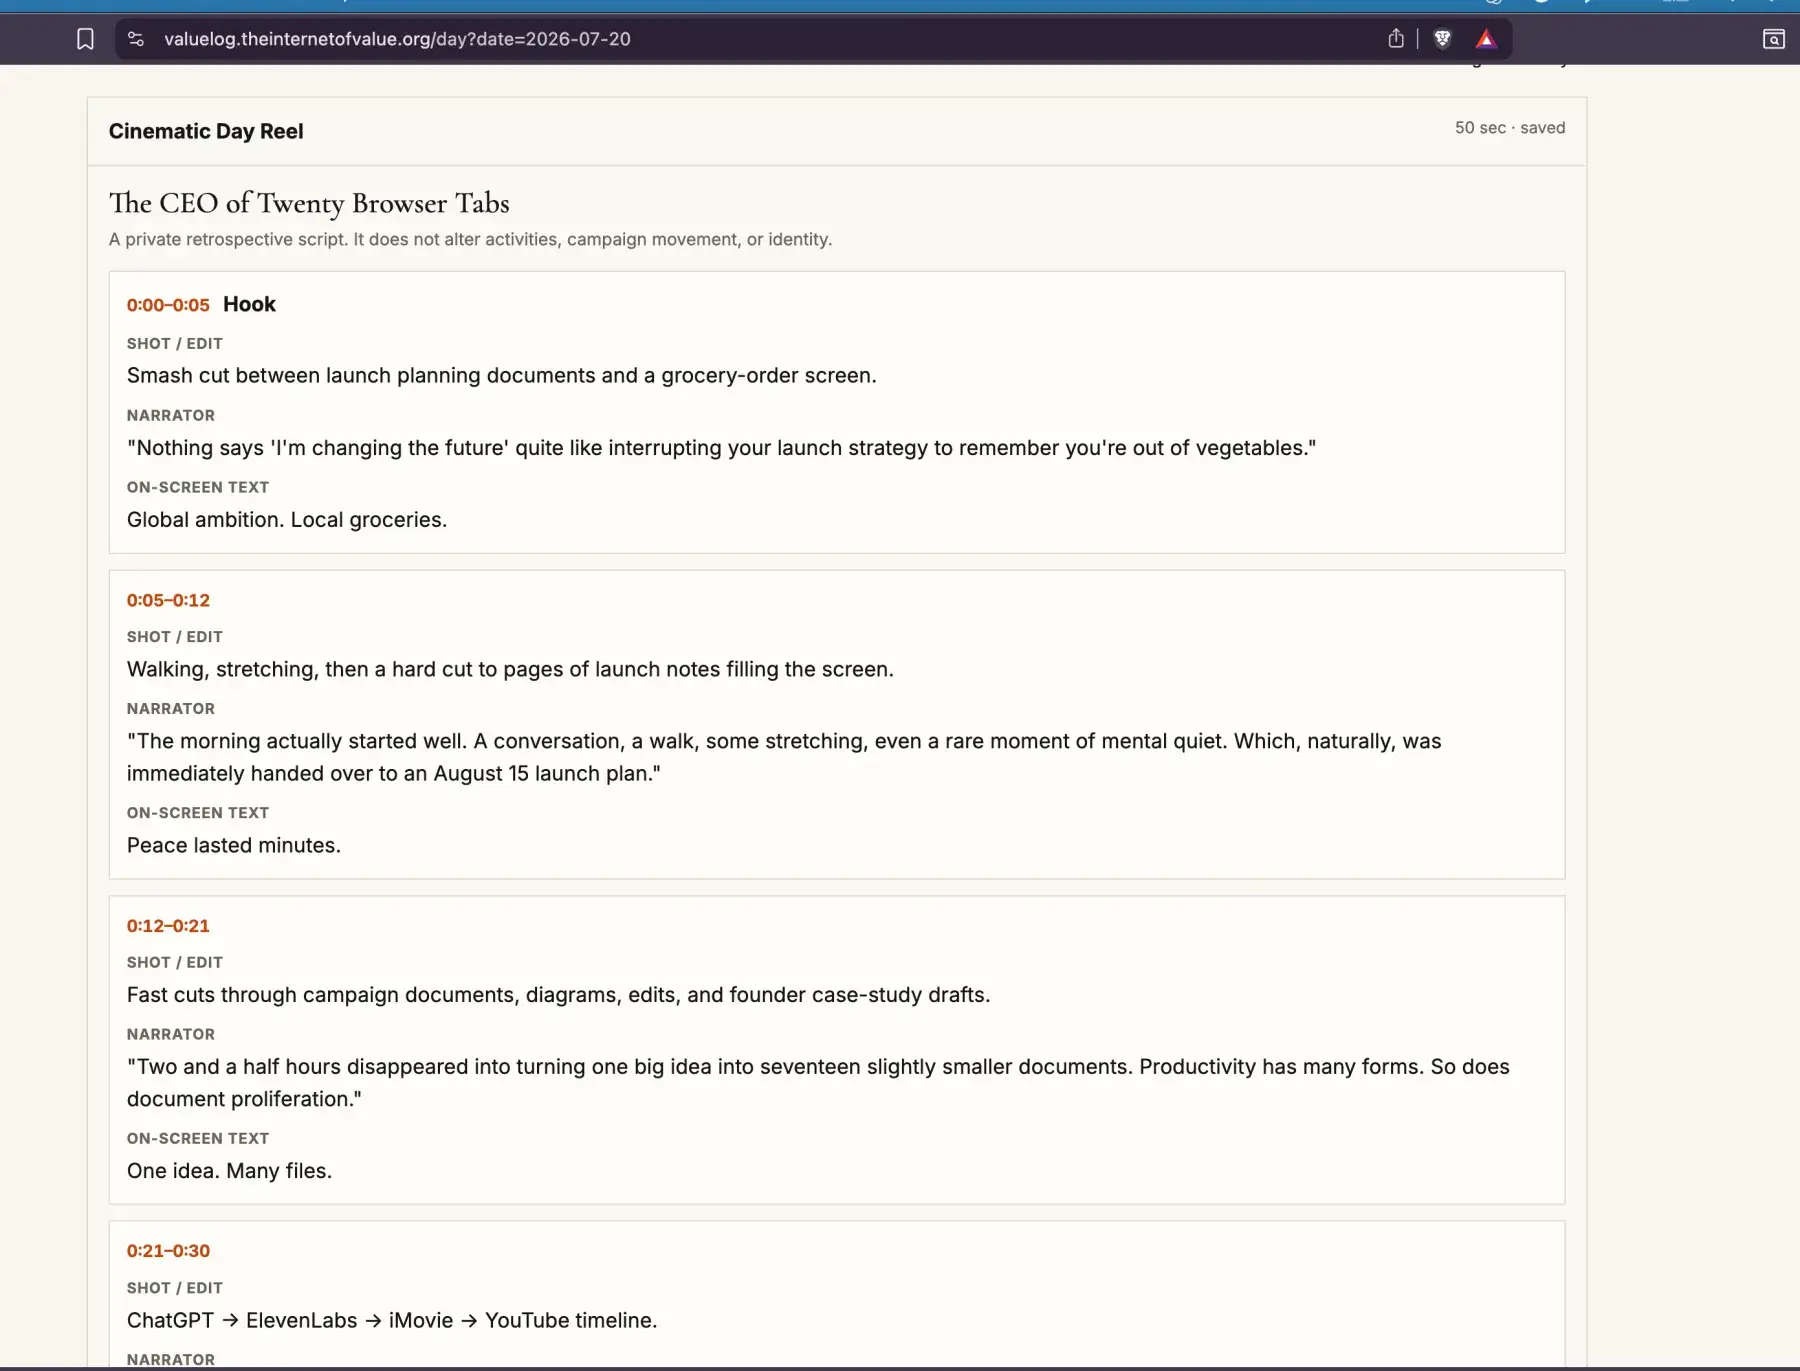The image size is (1800, 1371).
Task: Click the 'One idea. Many files.' text
Action: (x=229, y=1171)
